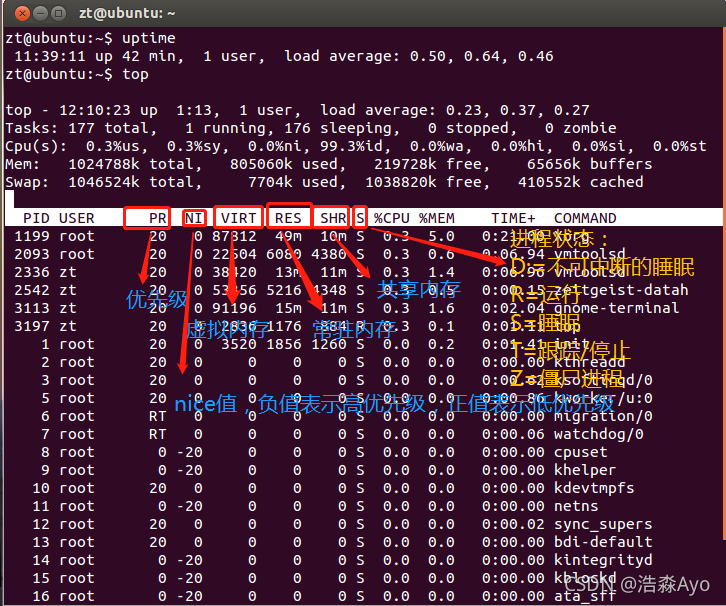The width and height of the screenshot is (726, 606).
Task: Click the NI column header
Action: [194, 218]
